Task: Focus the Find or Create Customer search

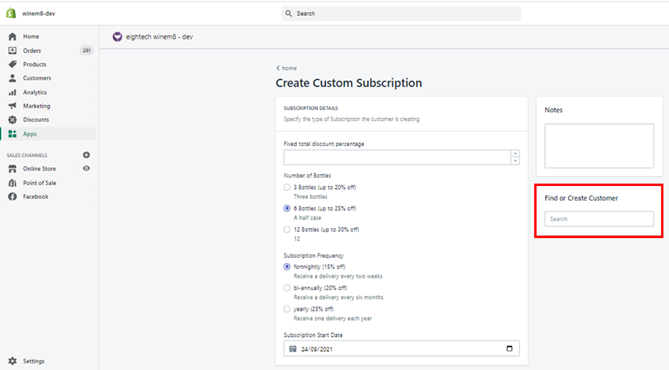Action: (x=599, y=219)
